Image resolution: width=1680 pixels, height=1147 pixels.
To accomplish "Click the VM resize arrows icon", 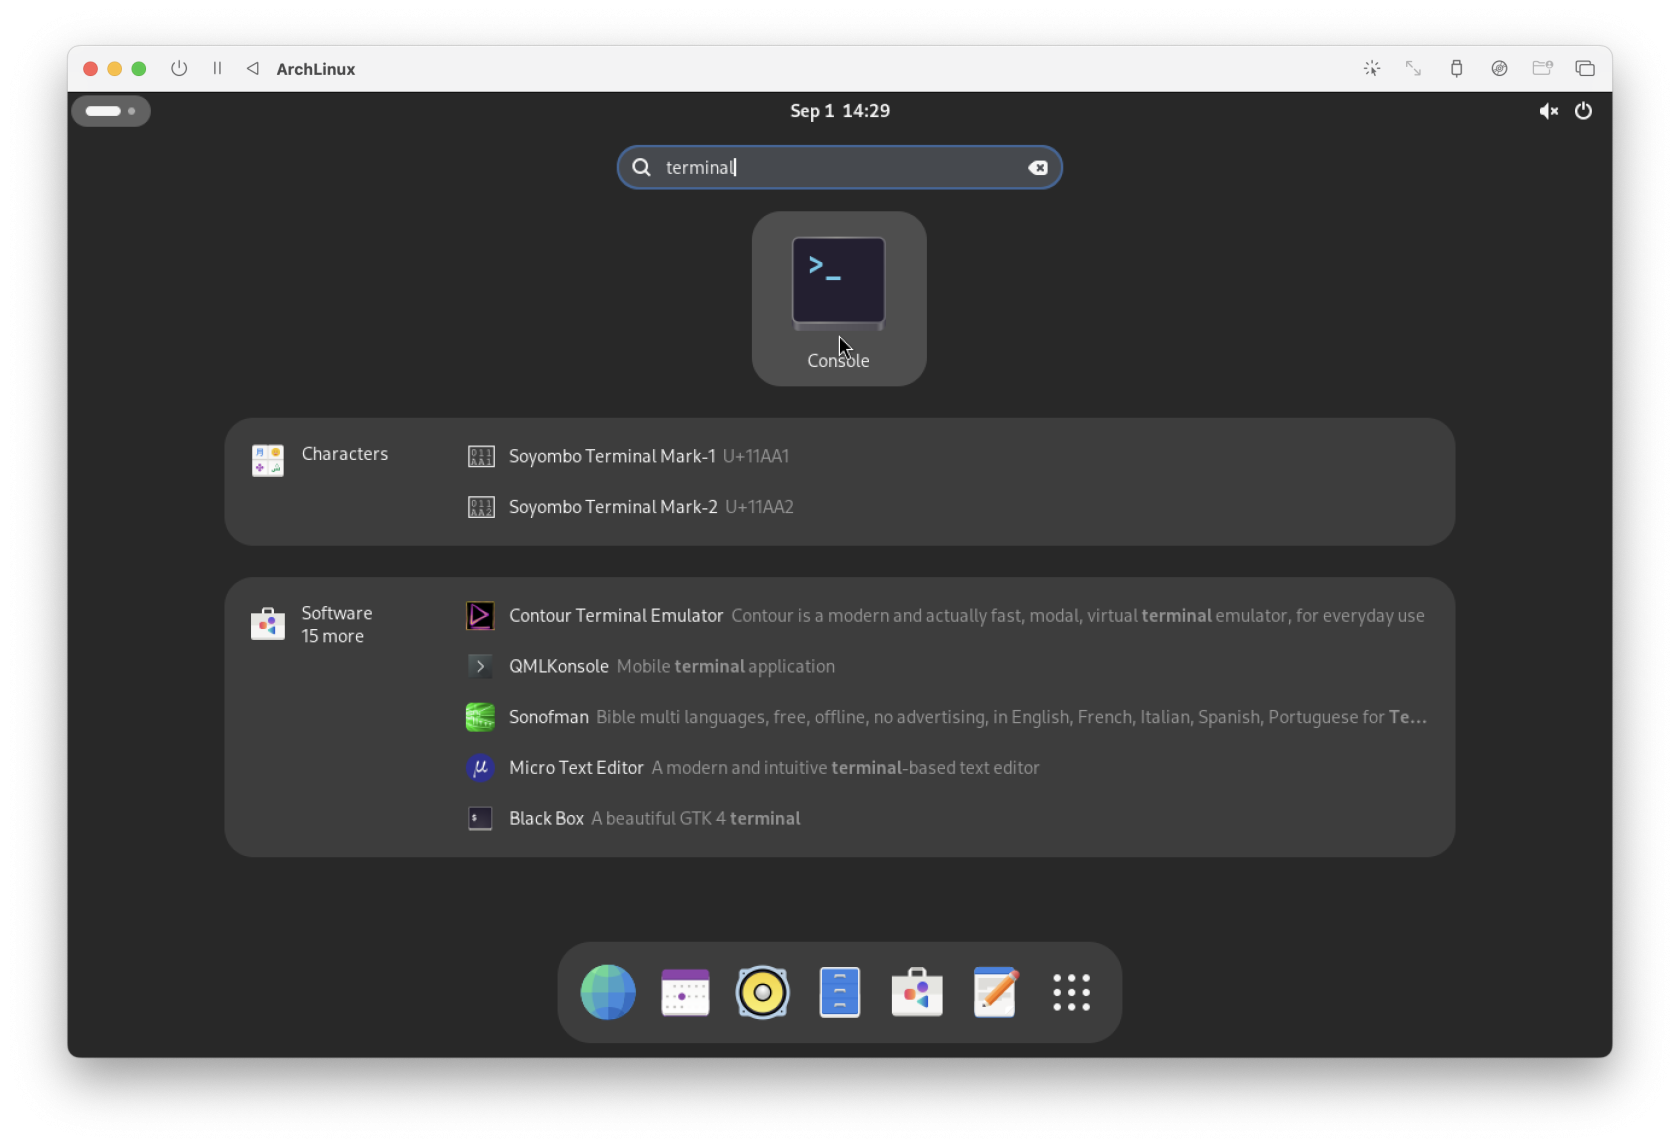I will point(1413,68).
